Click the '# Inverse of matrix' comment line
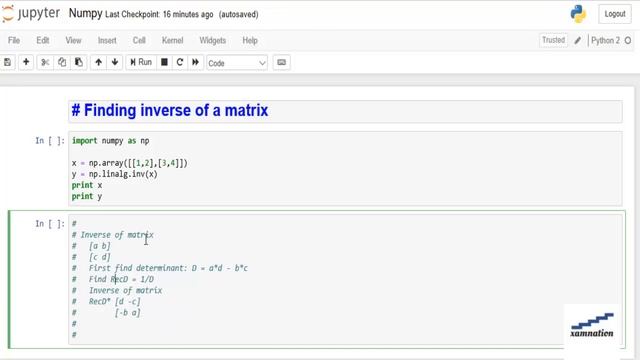The width and height of the screenshot is (640, 360). (x=113, y=235)
